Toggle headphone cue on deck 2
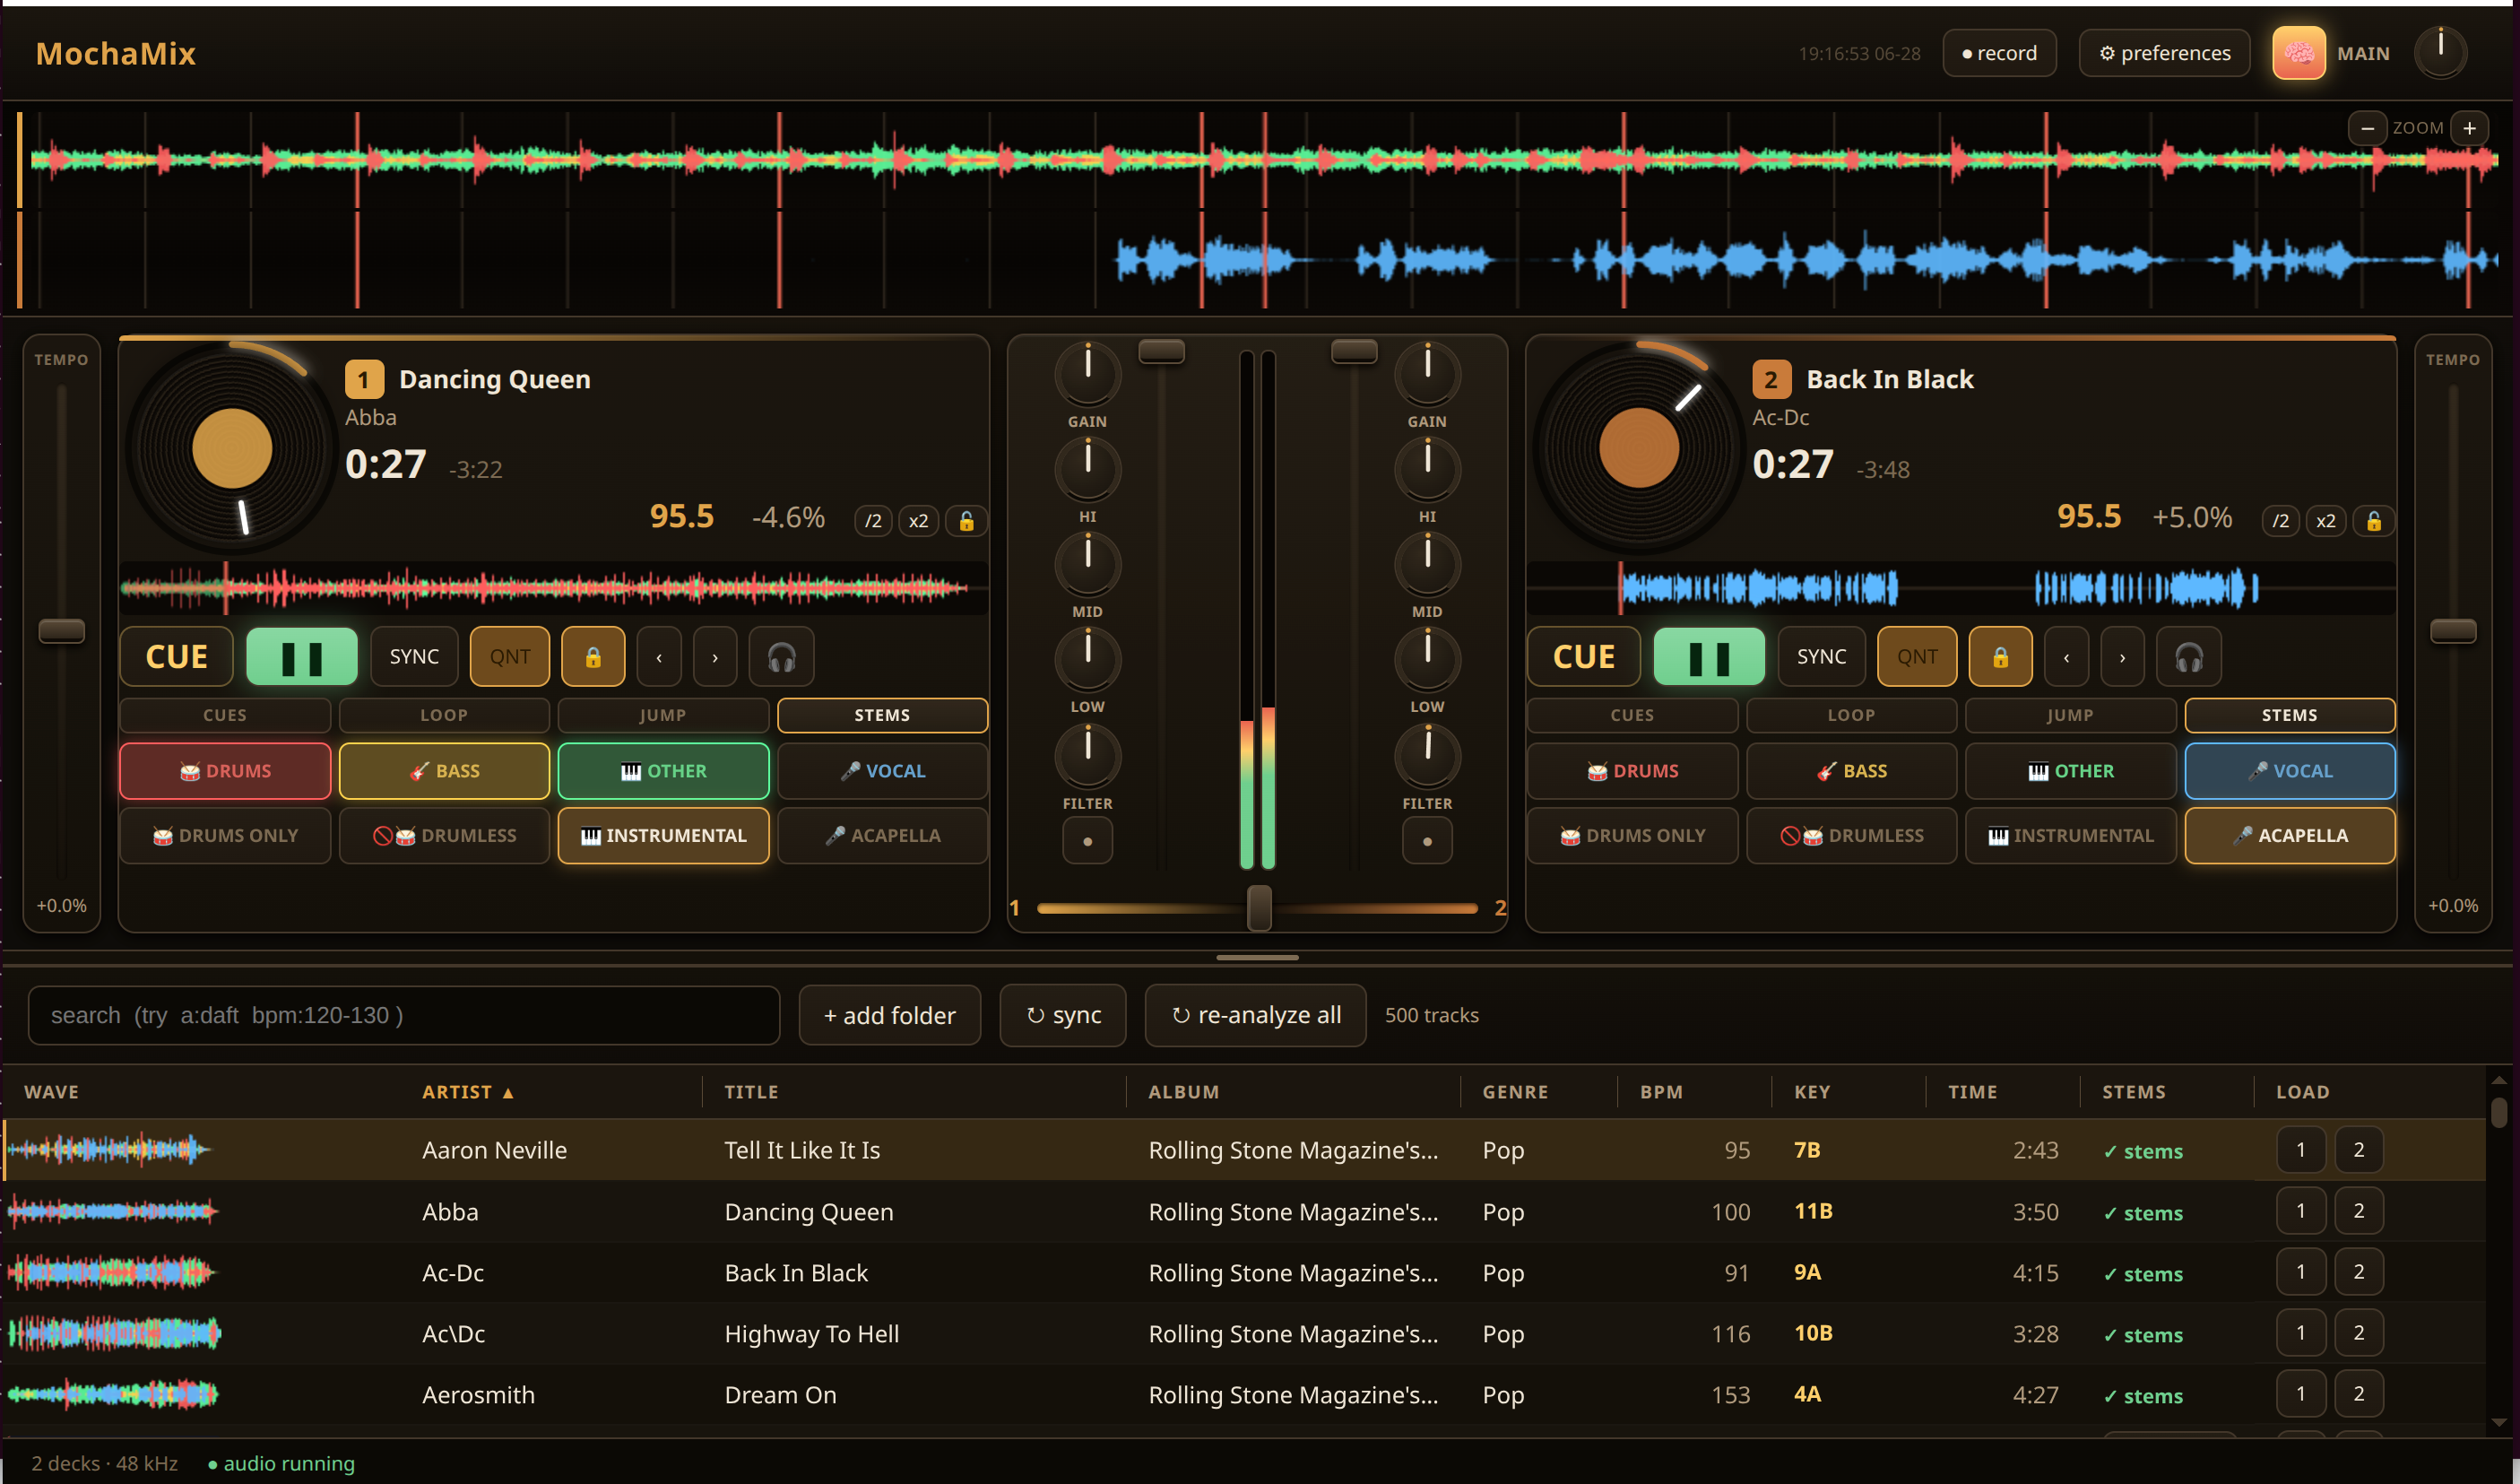This screenshot has height=1484, width=2520. click(x=2189, y=657)
